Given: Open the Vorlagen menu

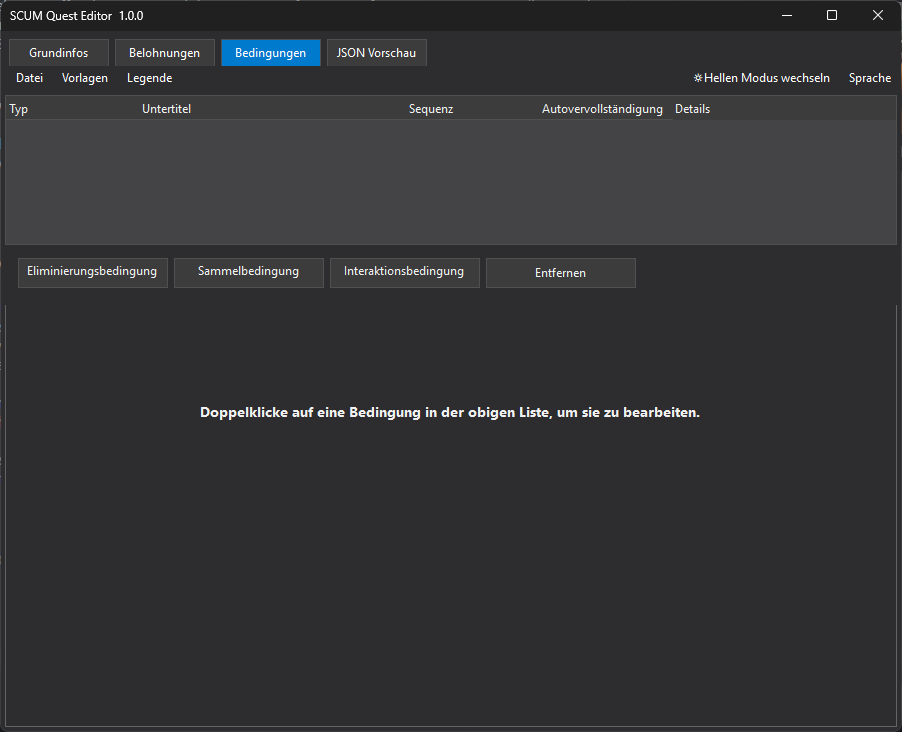Looking at the screenshot, I should [x=85, y=78].
